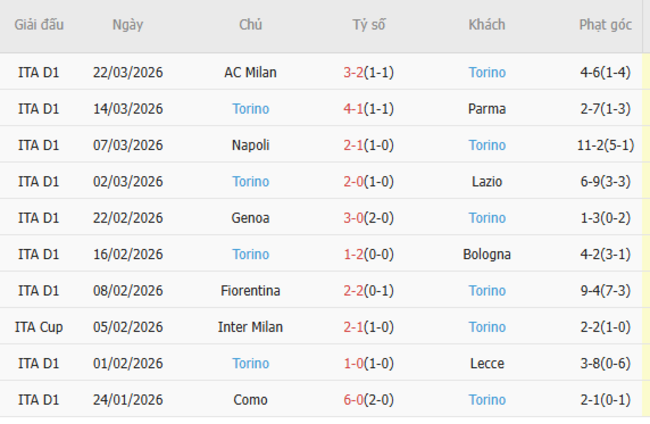Click the Torino home link against Lecce
650x424 pixels.
[250, 364]
